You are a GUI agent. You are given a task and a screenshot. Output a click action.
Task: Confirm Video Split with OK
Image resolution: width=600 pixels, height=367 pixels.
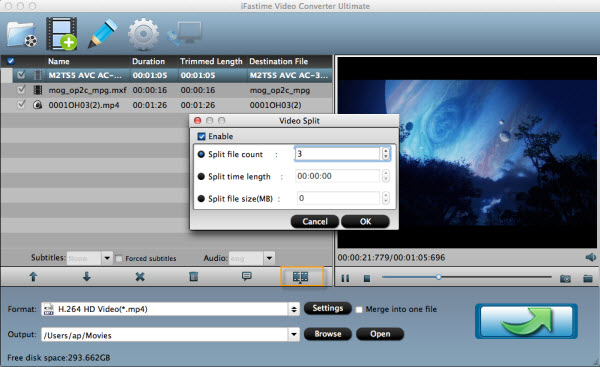(x=365, y=222)
